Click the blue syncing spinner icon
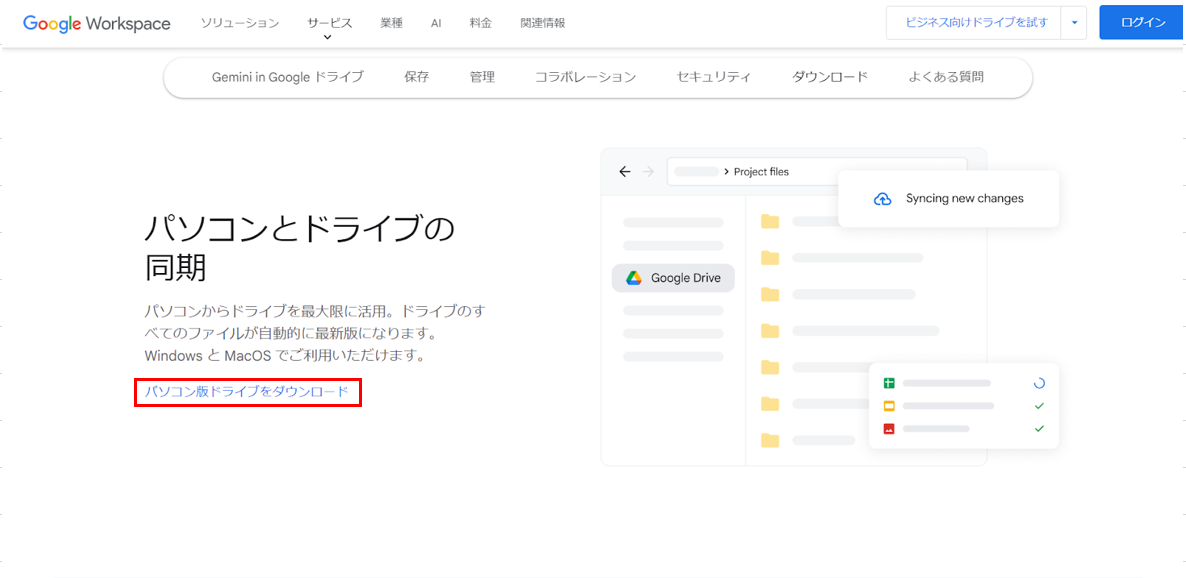Image resolution: width=1186 pixels, height=578 pixels. [1039, 384]
